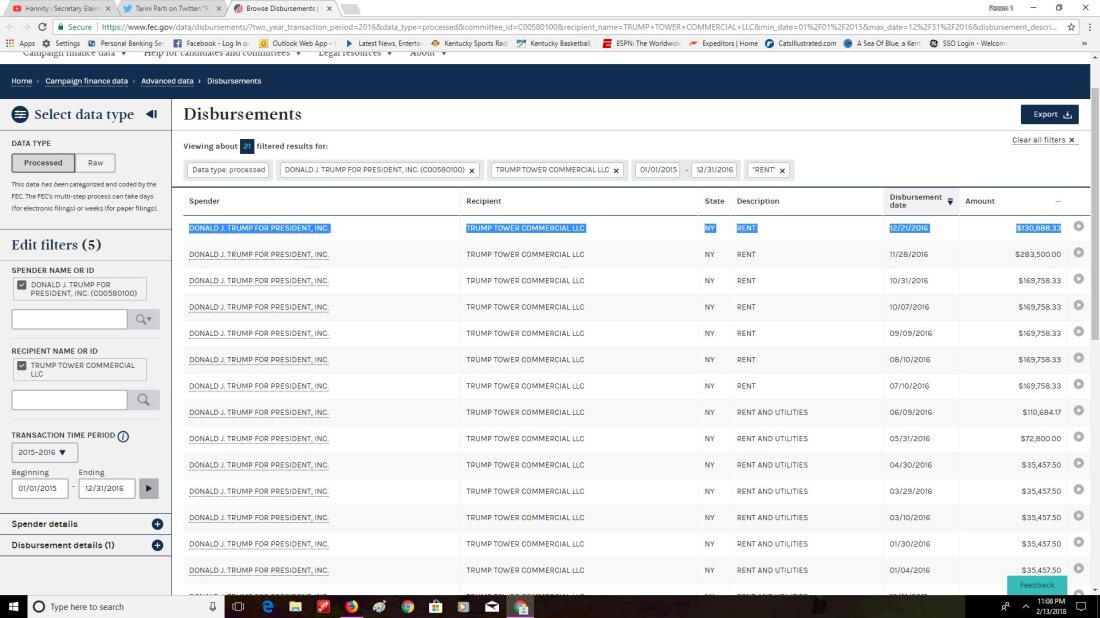Uncheck the Donald J. Trump for President spender filter
1100x618 pixels.
point(22,285)
